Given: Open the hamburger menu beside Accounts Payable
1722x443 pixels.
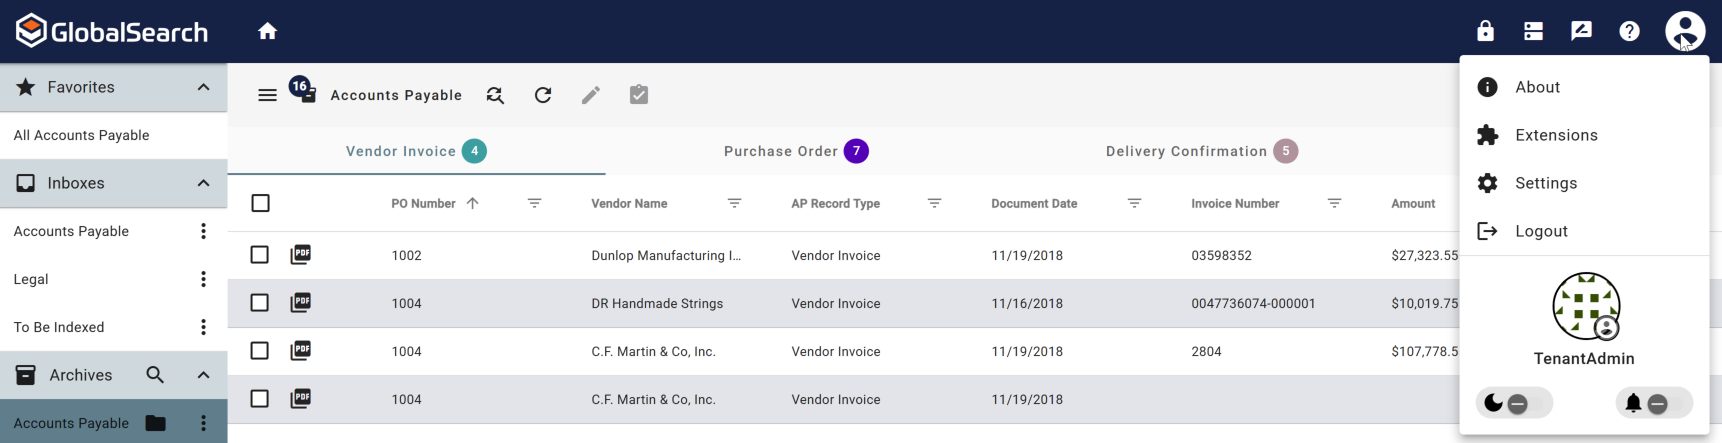Looking at the screenshot, I should 267,95.
